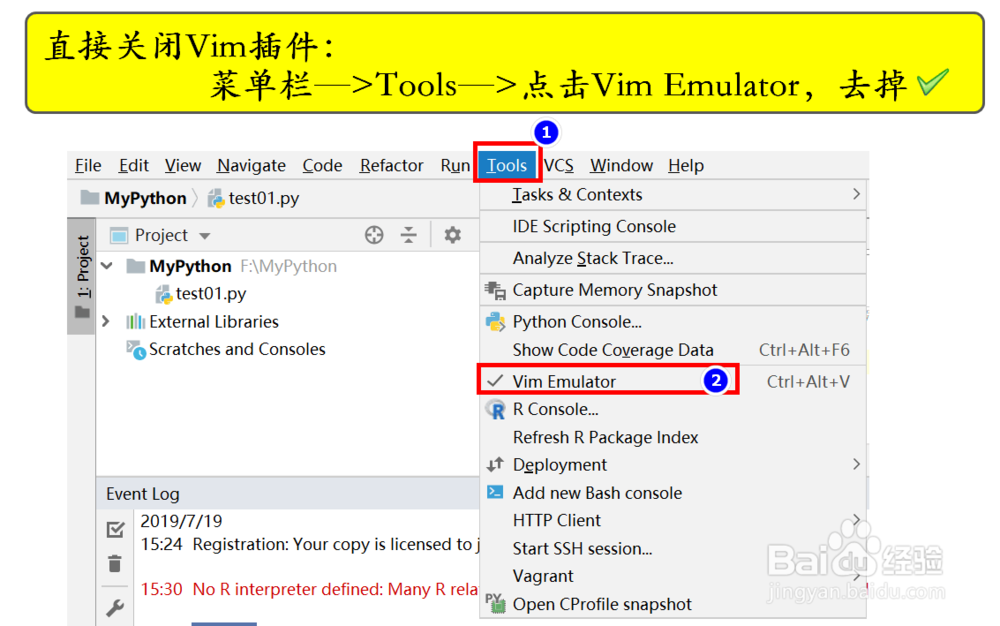Expand the Deployment submenu arrow
1000x626 pixels.
[x=857, y=464]
